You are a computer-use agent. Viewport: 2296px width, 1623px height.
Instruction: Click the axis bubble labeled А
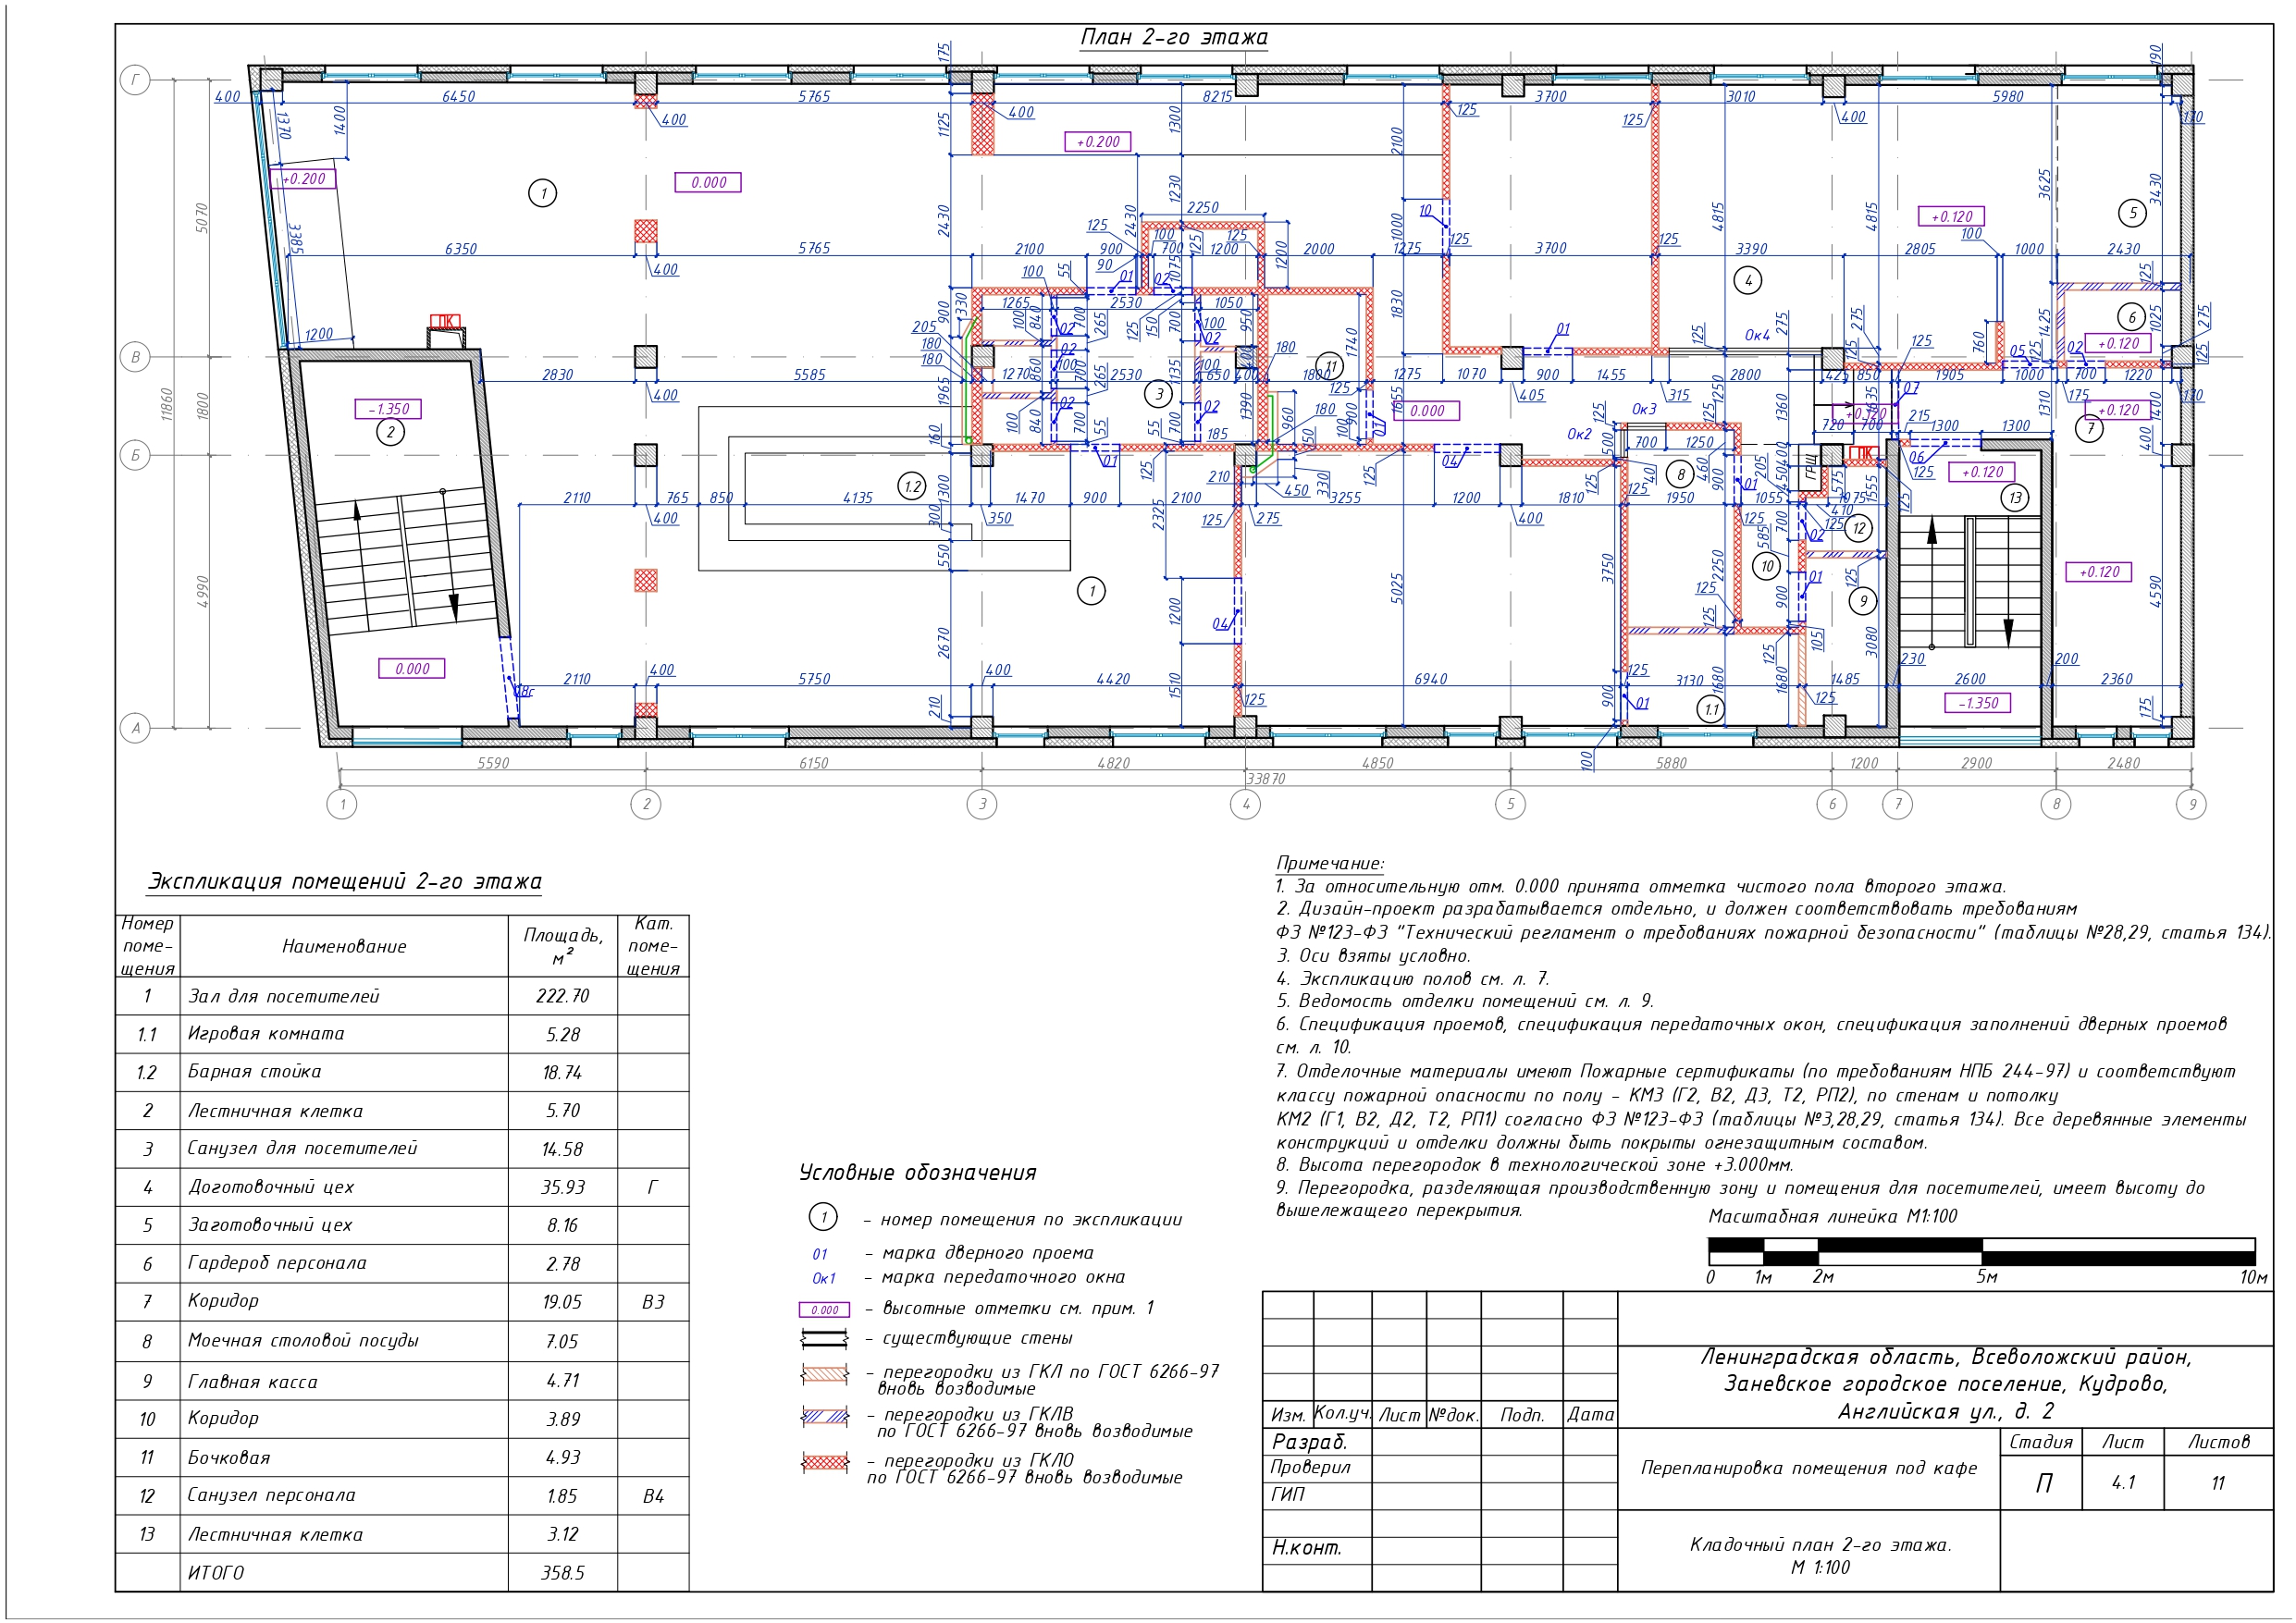click(135, 728)
